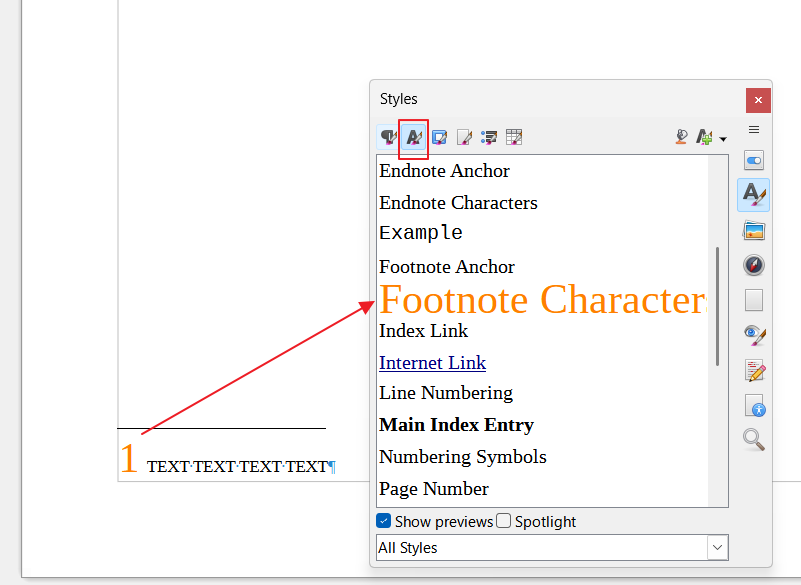Open the Properties sidebar deck
Screen dimensions: 801x585
click(754, 161)
